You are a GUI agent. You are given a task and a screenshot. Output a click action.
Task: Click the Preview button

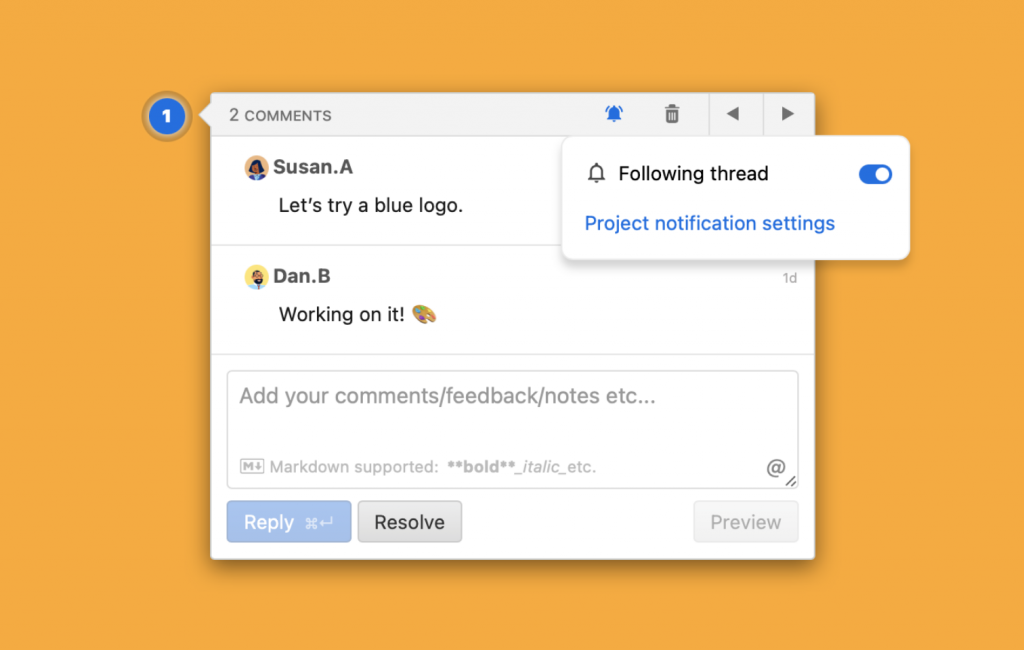pyautogui.click(x=745, y=522)
